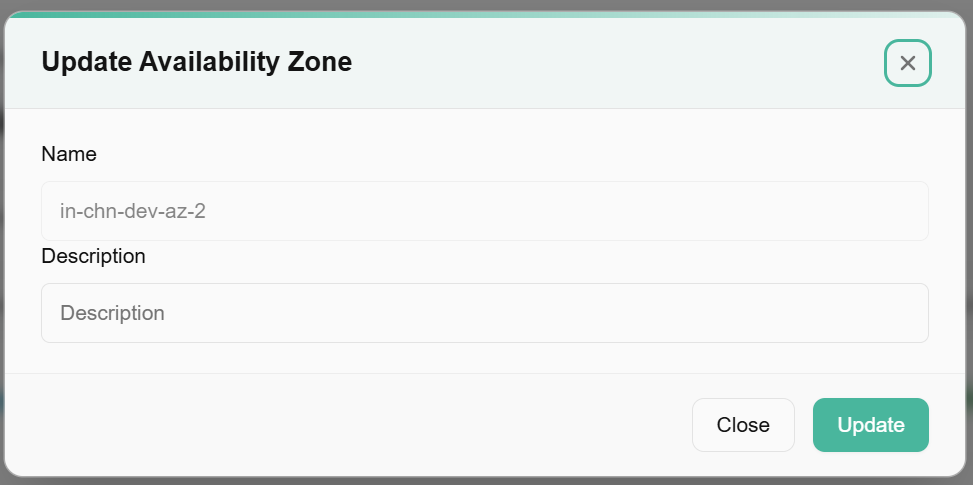Click the "Update Availability Zone" title

pos(196,62)
